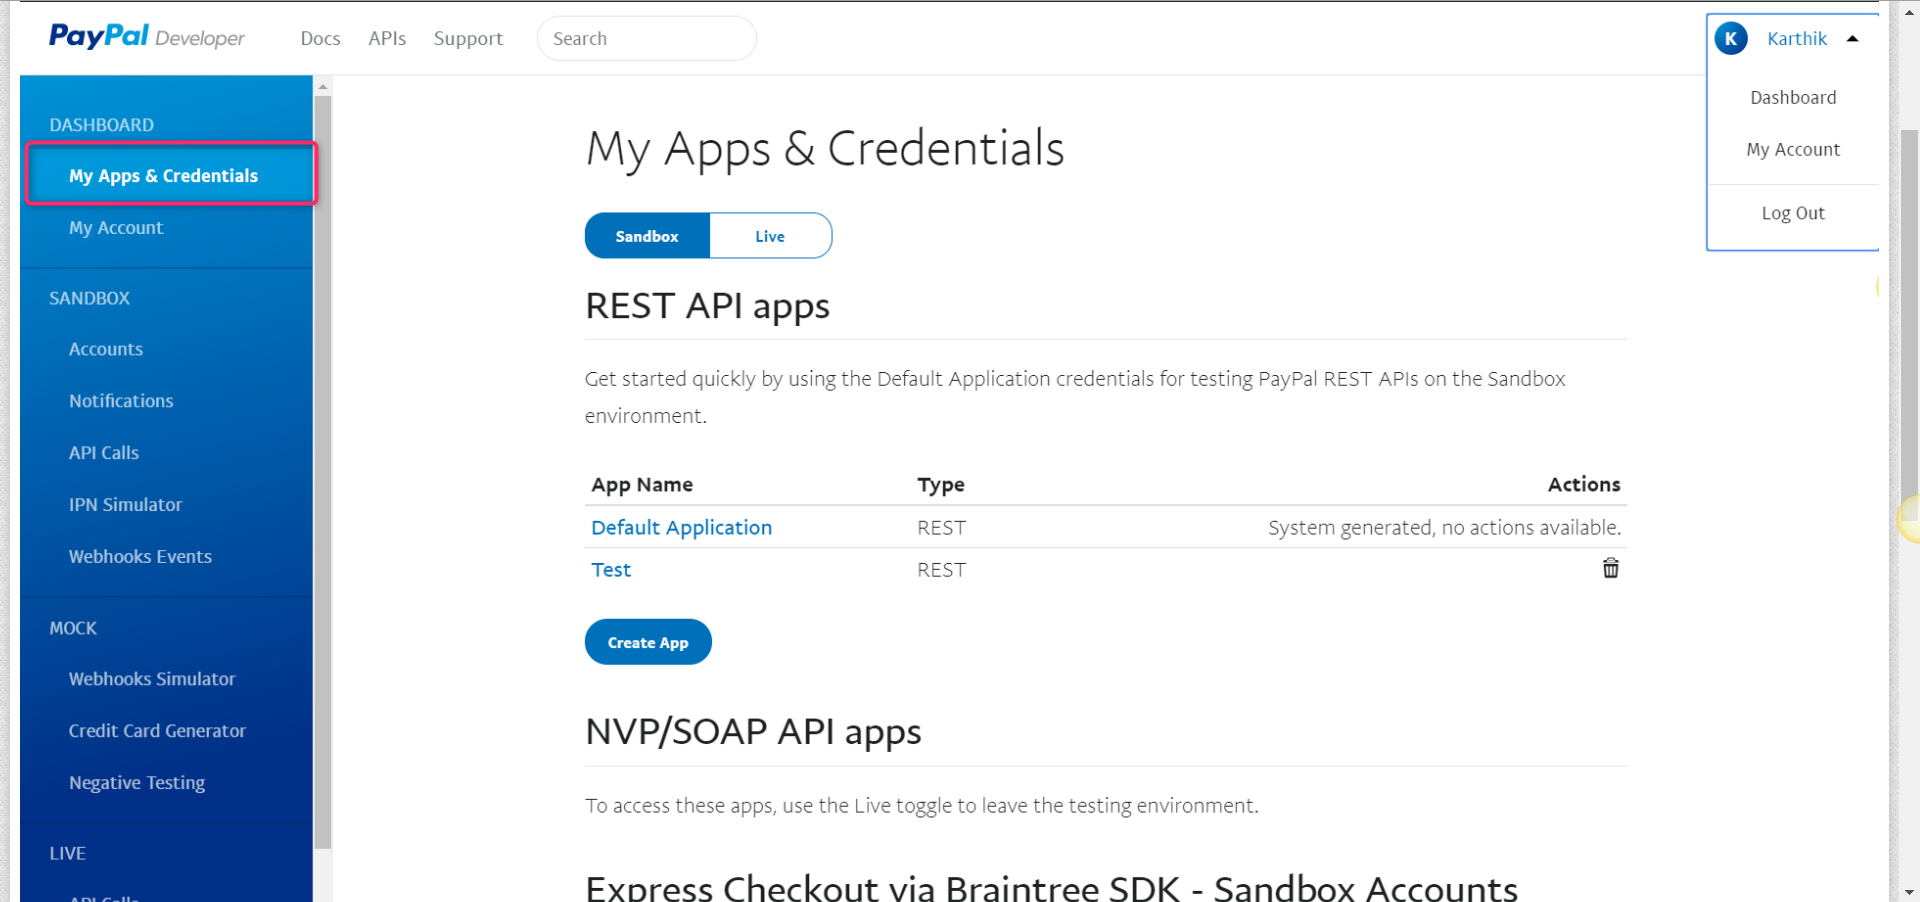
Task: Open IPN Simulator in the sidebar
Action: tap(125, 505)
